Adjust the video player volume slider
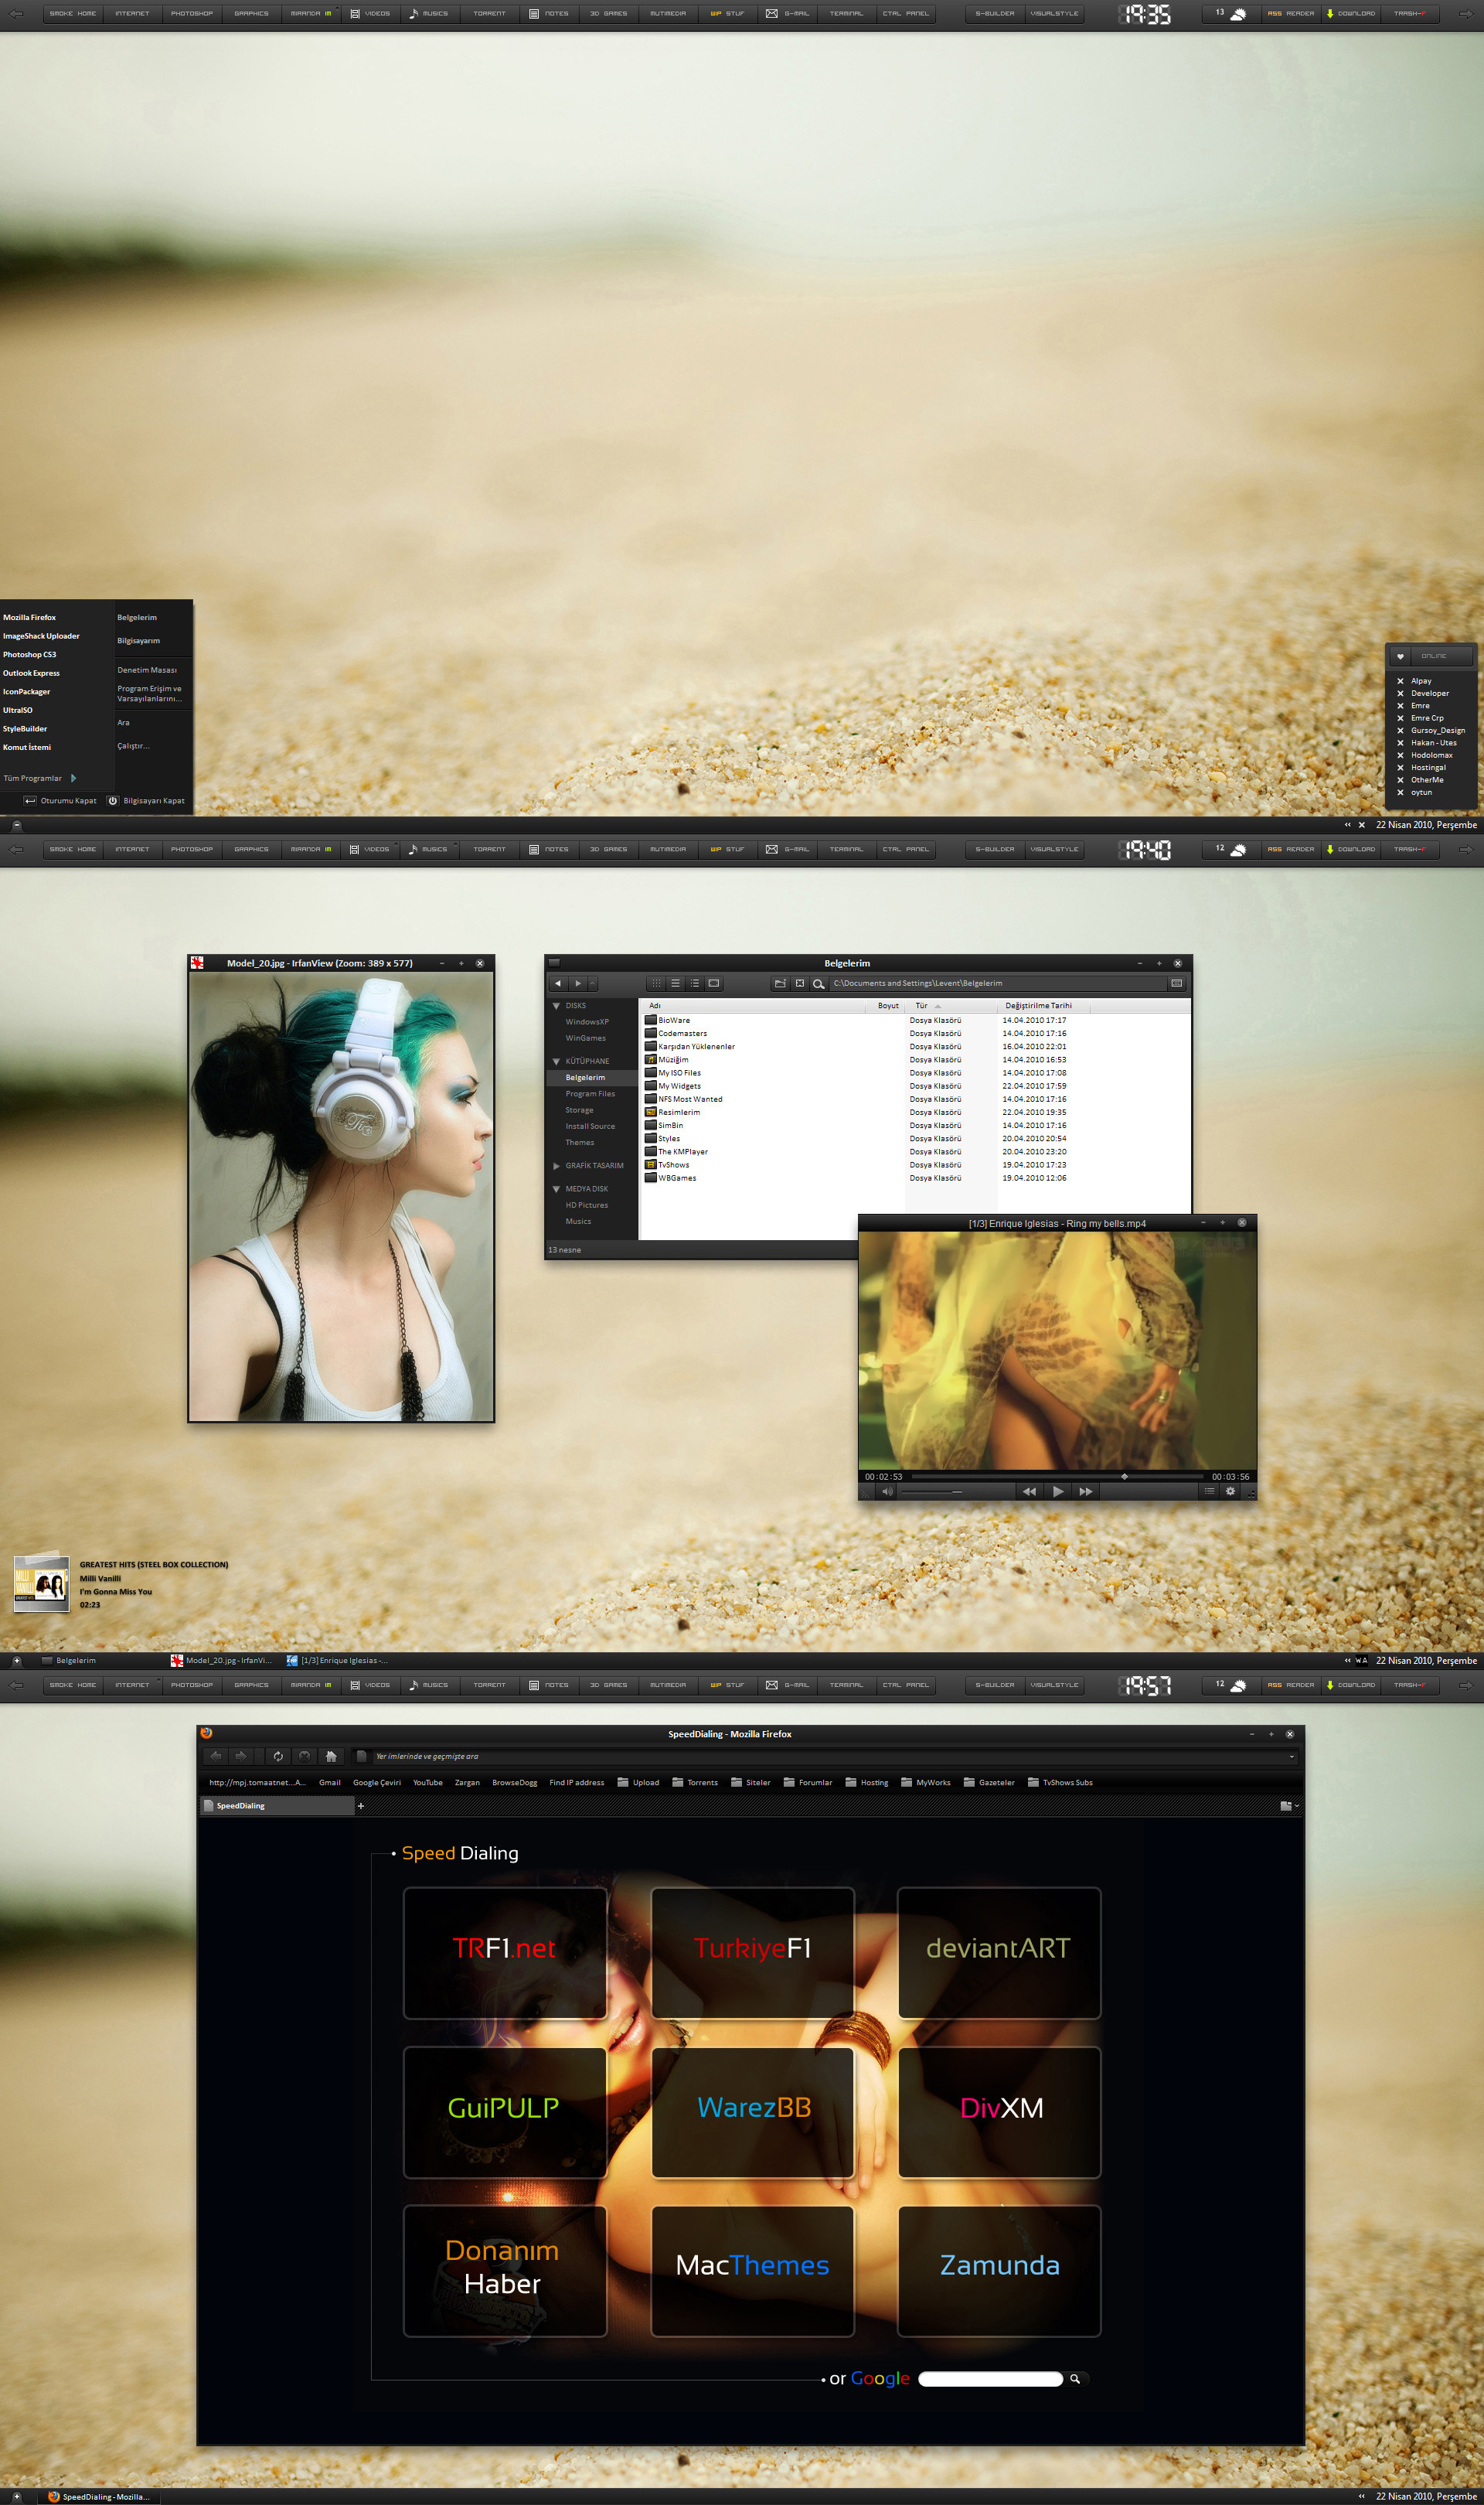This screenshot has width=1484, height=2505. click(x=931, y=1491)
